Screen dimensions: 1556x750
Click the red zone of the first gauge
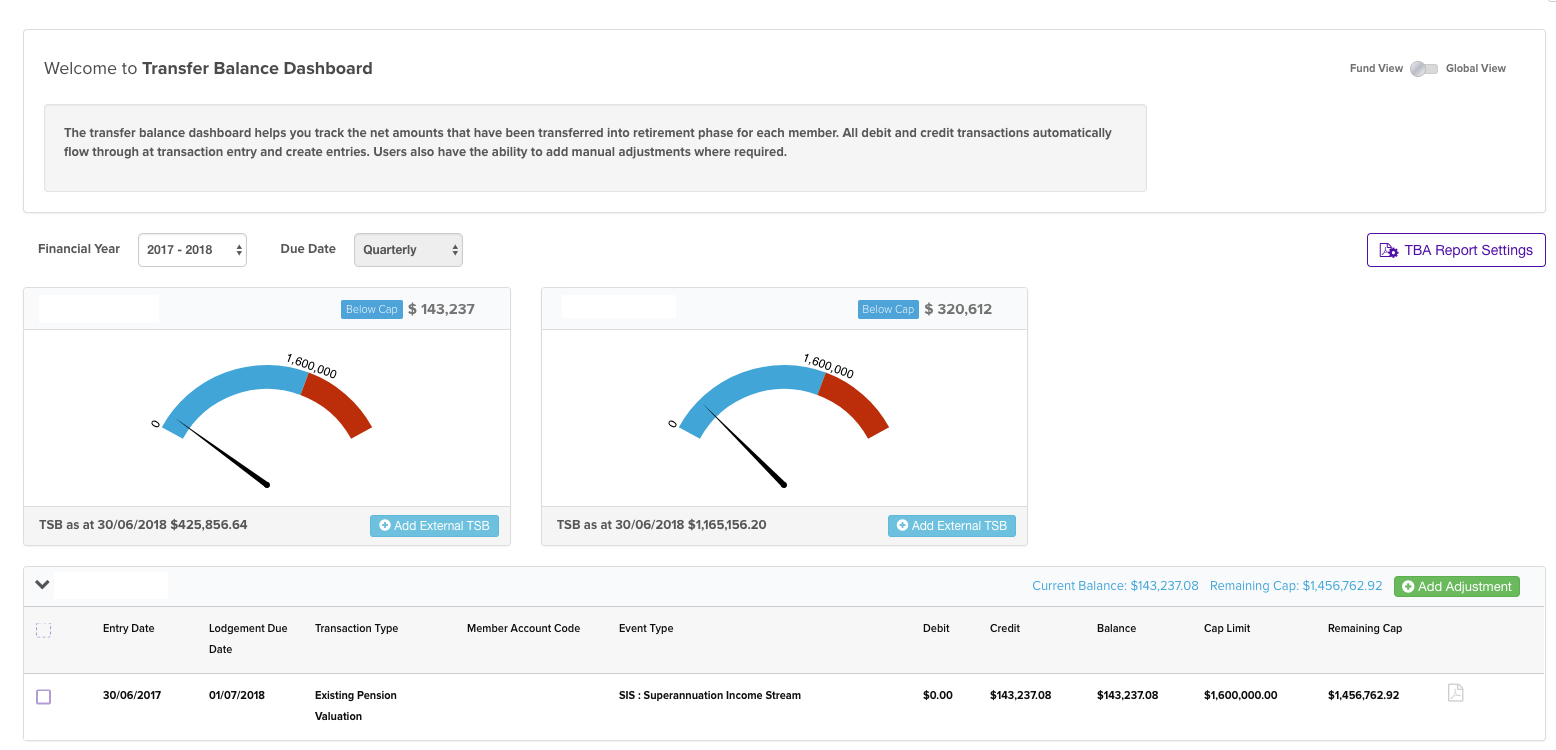[x=341, y=404]
